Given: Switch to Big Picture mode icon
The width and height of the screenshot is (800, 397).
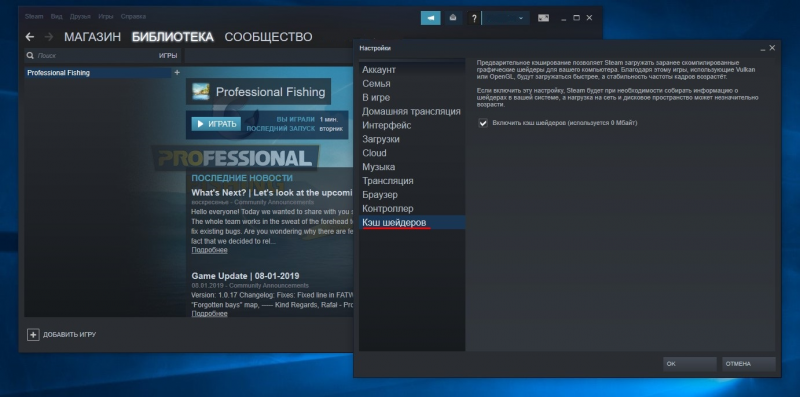Looking at the screenshot, I should [543, 18].
